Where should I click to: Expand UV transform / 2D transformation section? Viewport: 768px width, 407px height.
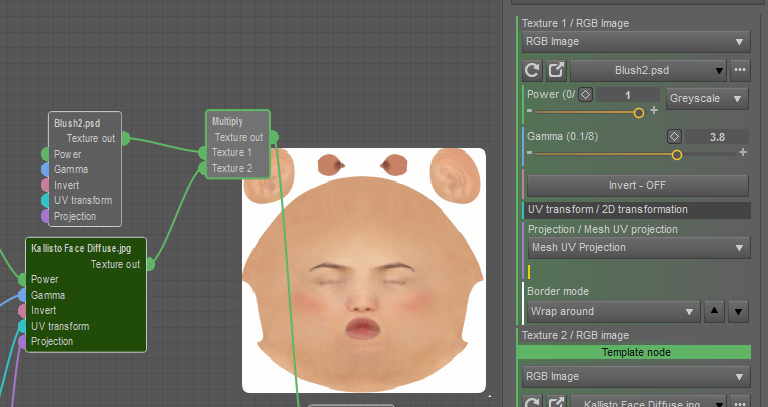pyautogui.click(x=637, y=210)
